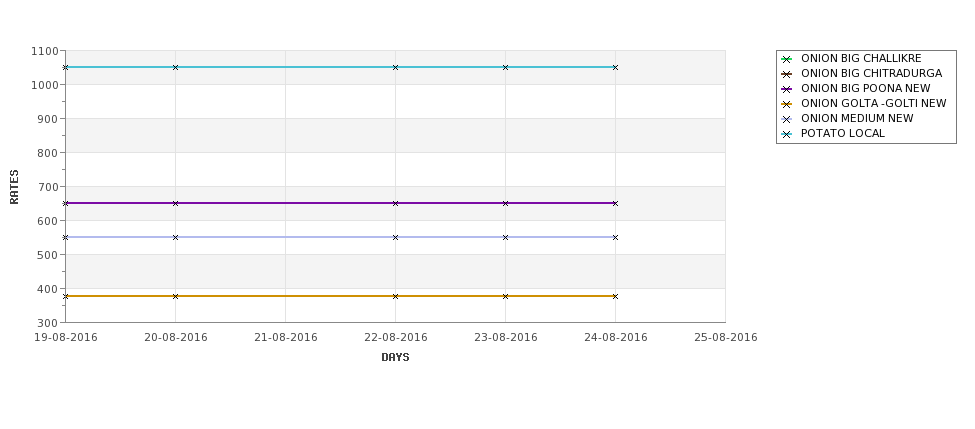
Task: Click the DAYS horizontal axis title
Action: (395, 358)
